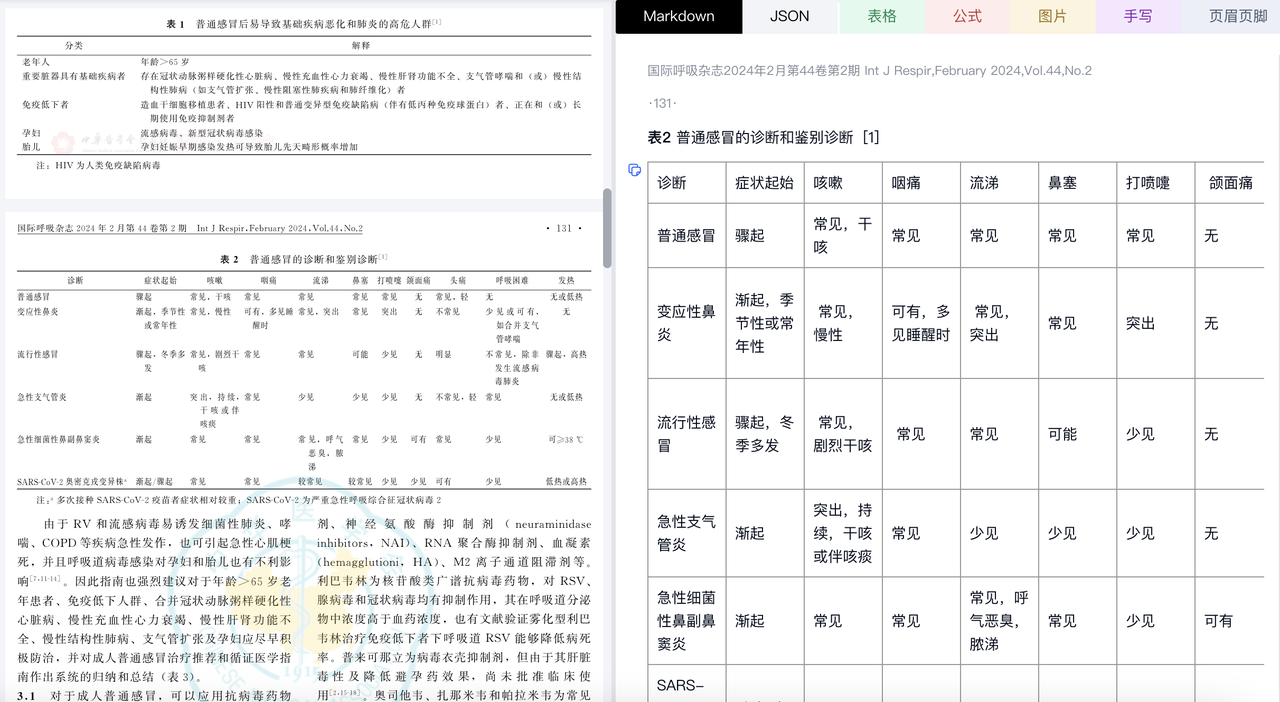Switch to the 手写 tab
Image resolution: width=1280 pixels, height=702 pixels.
1137,17
